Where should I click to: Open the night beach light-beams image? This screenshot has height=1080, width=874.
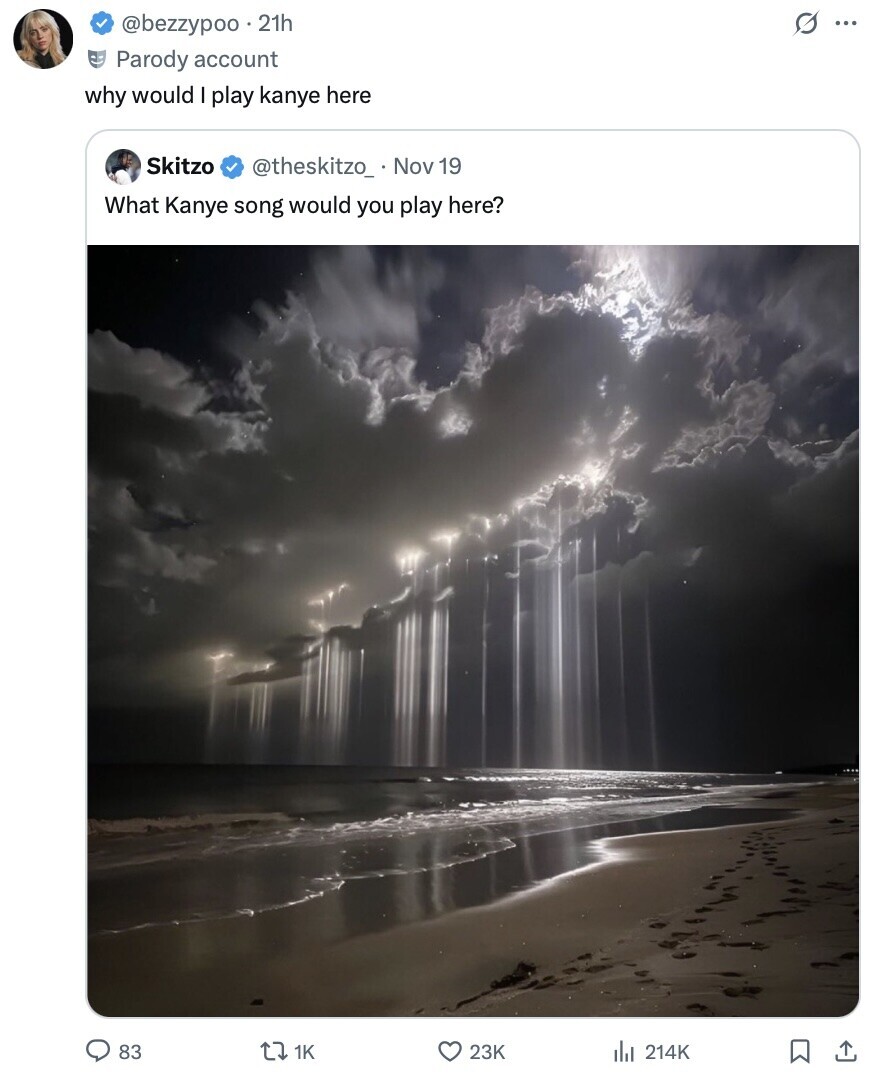coord(473,630)
